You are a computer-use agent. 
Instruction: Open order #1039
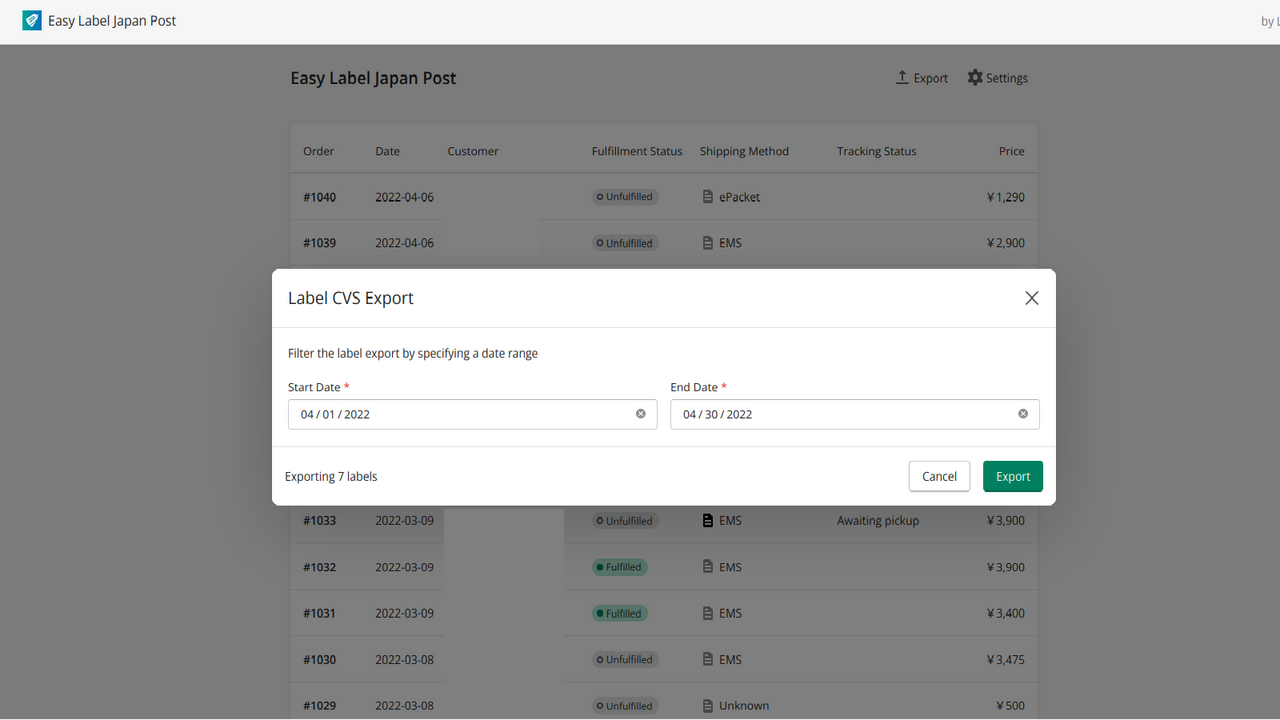319,243
